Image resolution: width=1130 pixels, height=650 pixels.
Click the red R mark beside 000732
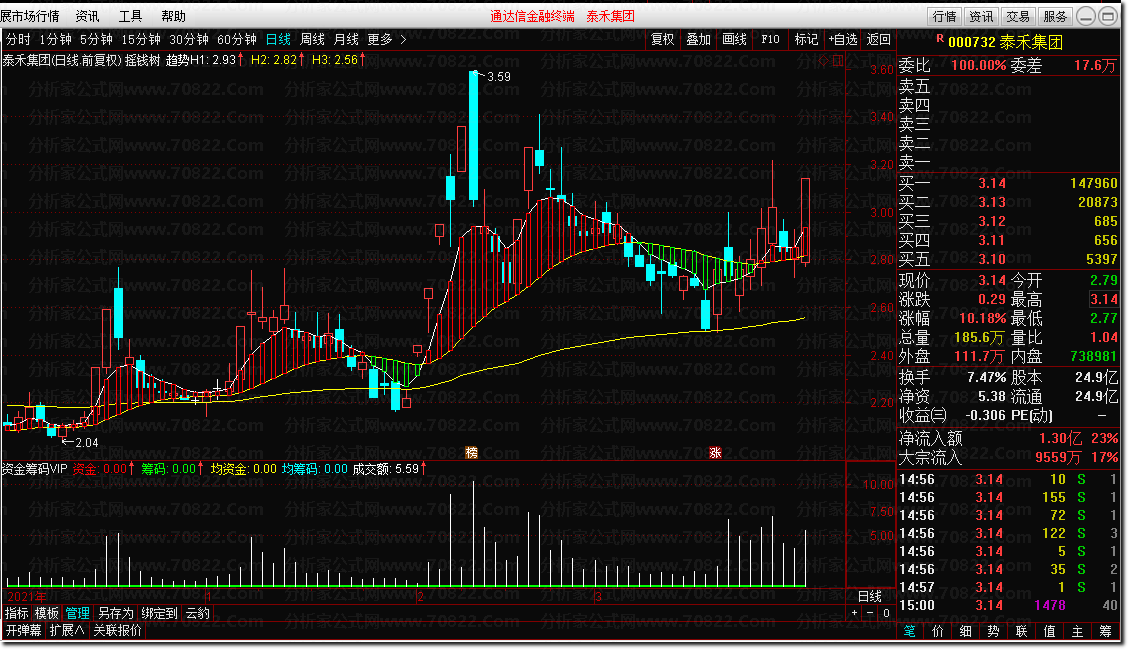pyautogui.click(x=940, y=38)
